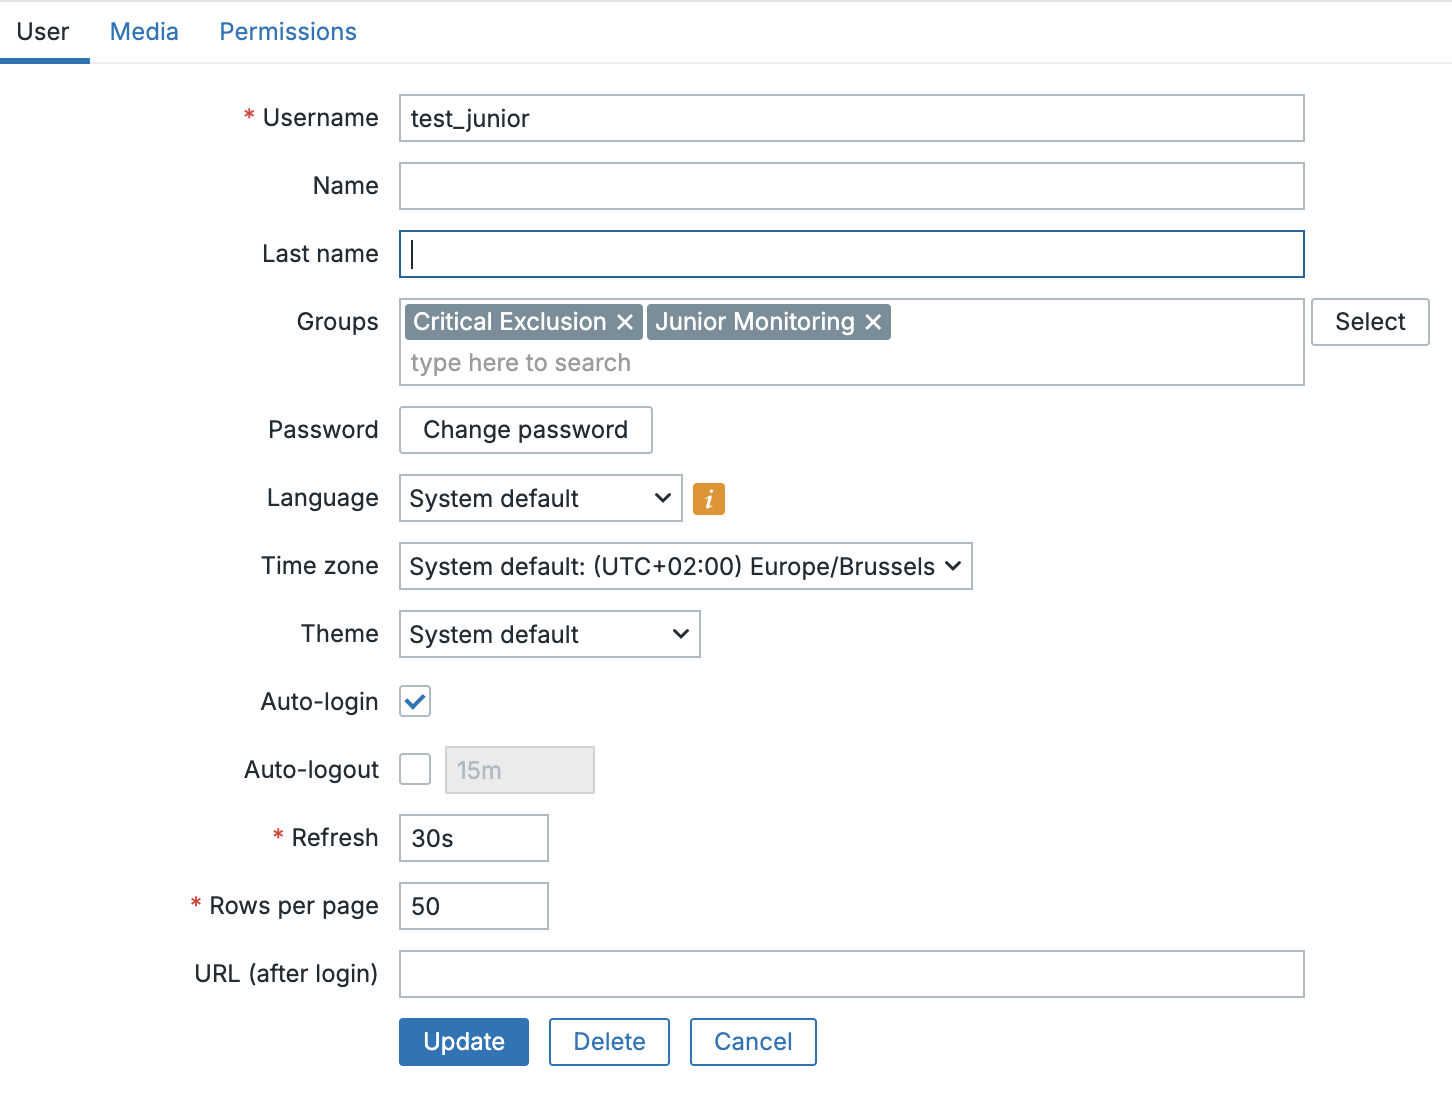Click the Delete button
The height and width of the screenshot is (1094, 1452).
(x=608, y=1041)
